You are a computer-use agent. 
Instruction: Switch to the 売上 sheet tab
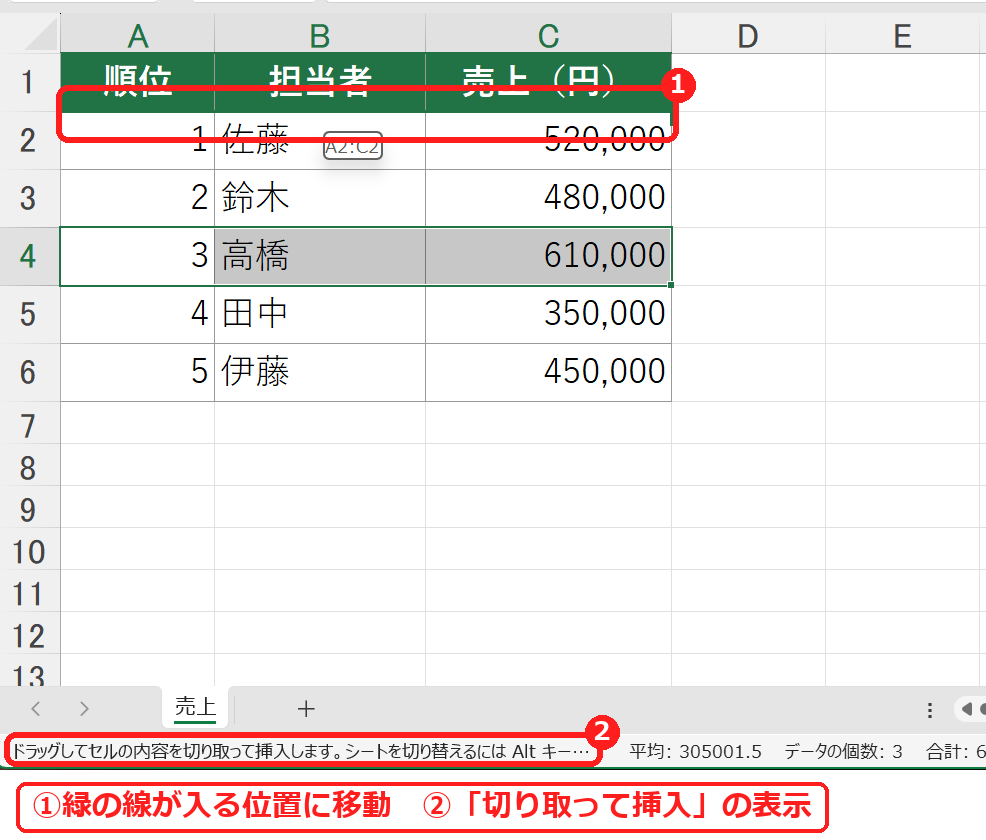coord(196,707)
